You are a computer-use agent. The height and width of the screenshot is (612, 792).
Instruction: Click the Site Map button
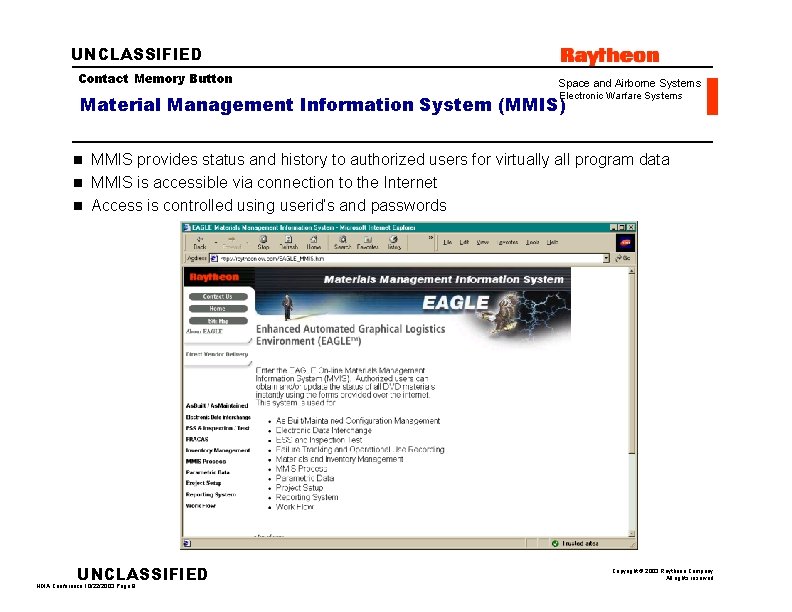218,321
